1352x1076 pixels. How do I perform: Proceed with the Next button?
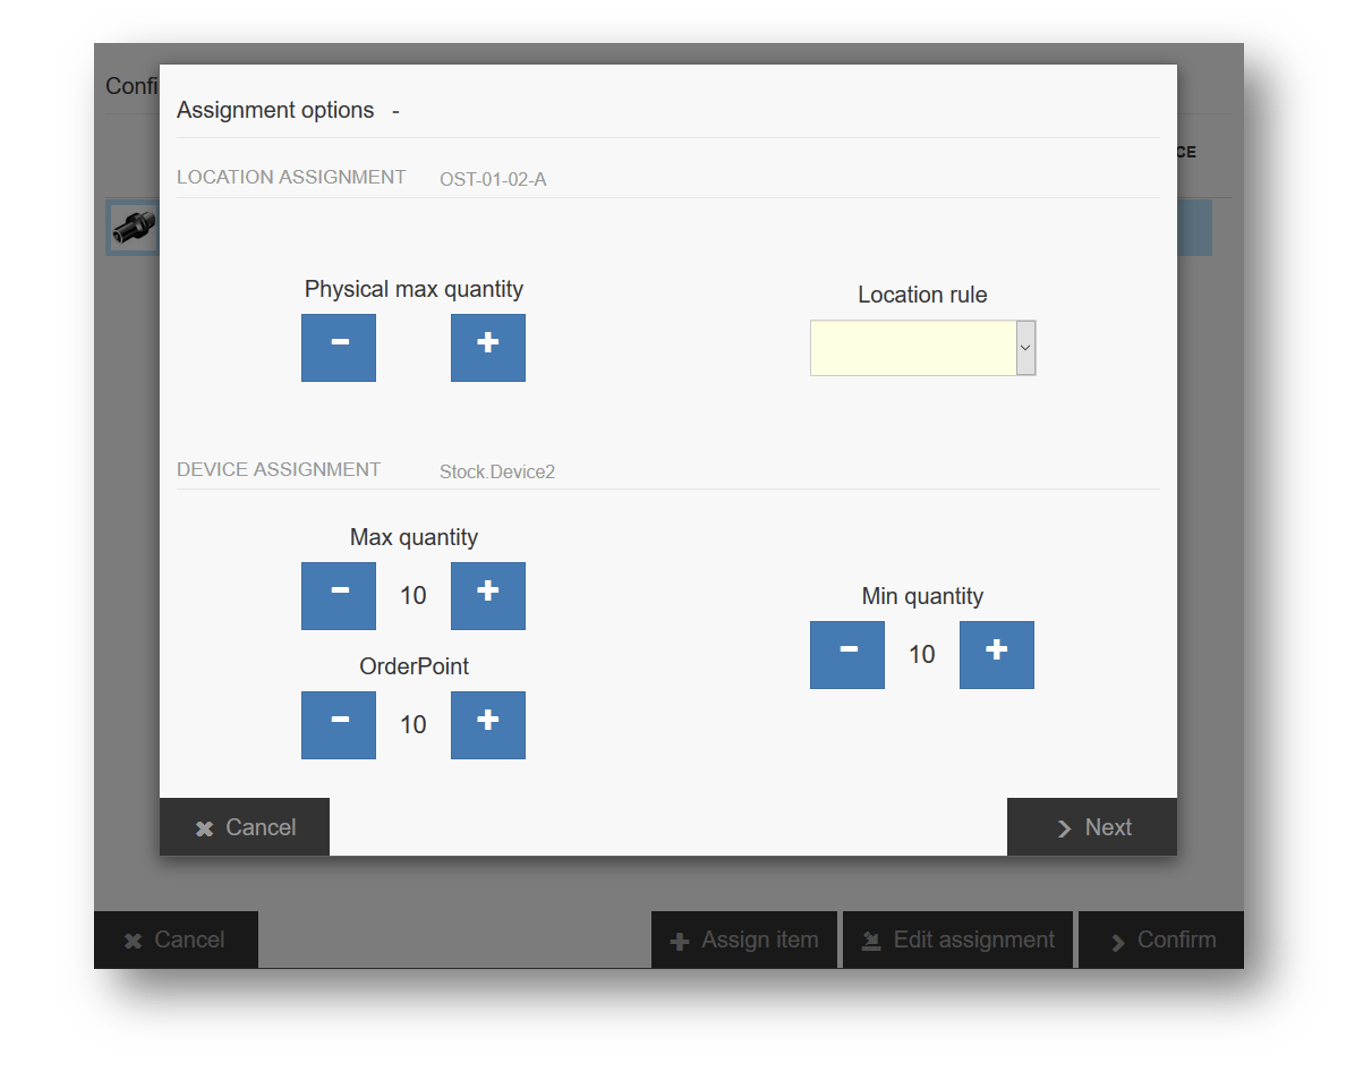coord(1092,827)
